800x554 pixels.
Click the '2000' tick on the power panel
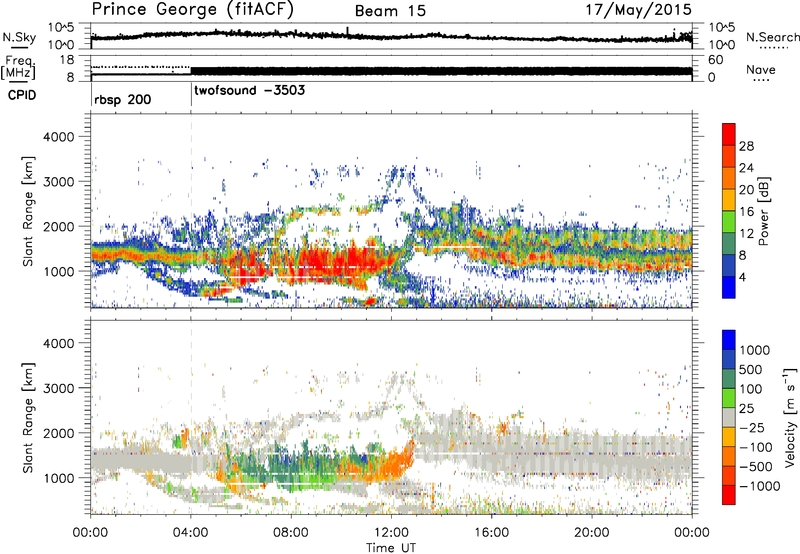pos(58,226)
